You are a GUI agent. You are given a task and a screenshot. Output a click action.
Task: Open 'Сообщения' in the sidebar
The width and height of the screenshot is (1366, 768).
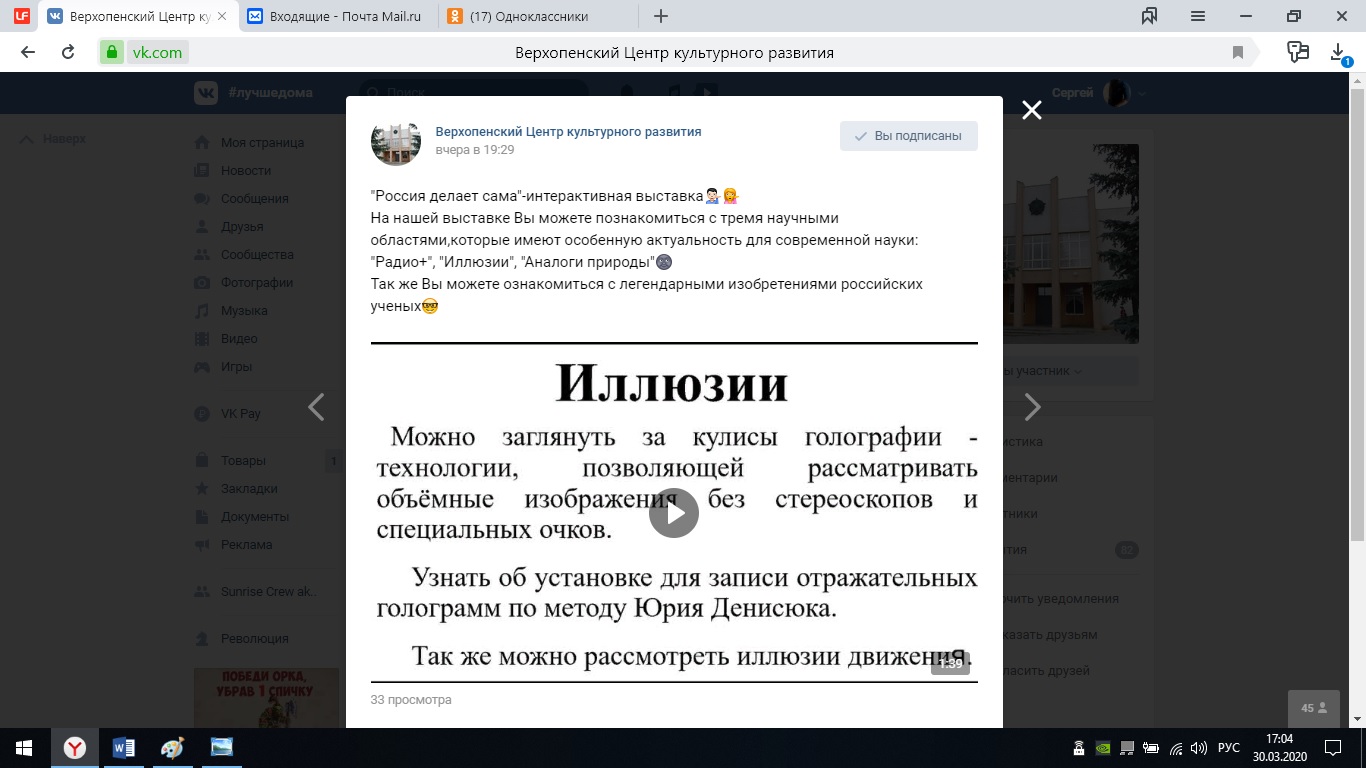(254, 199)
